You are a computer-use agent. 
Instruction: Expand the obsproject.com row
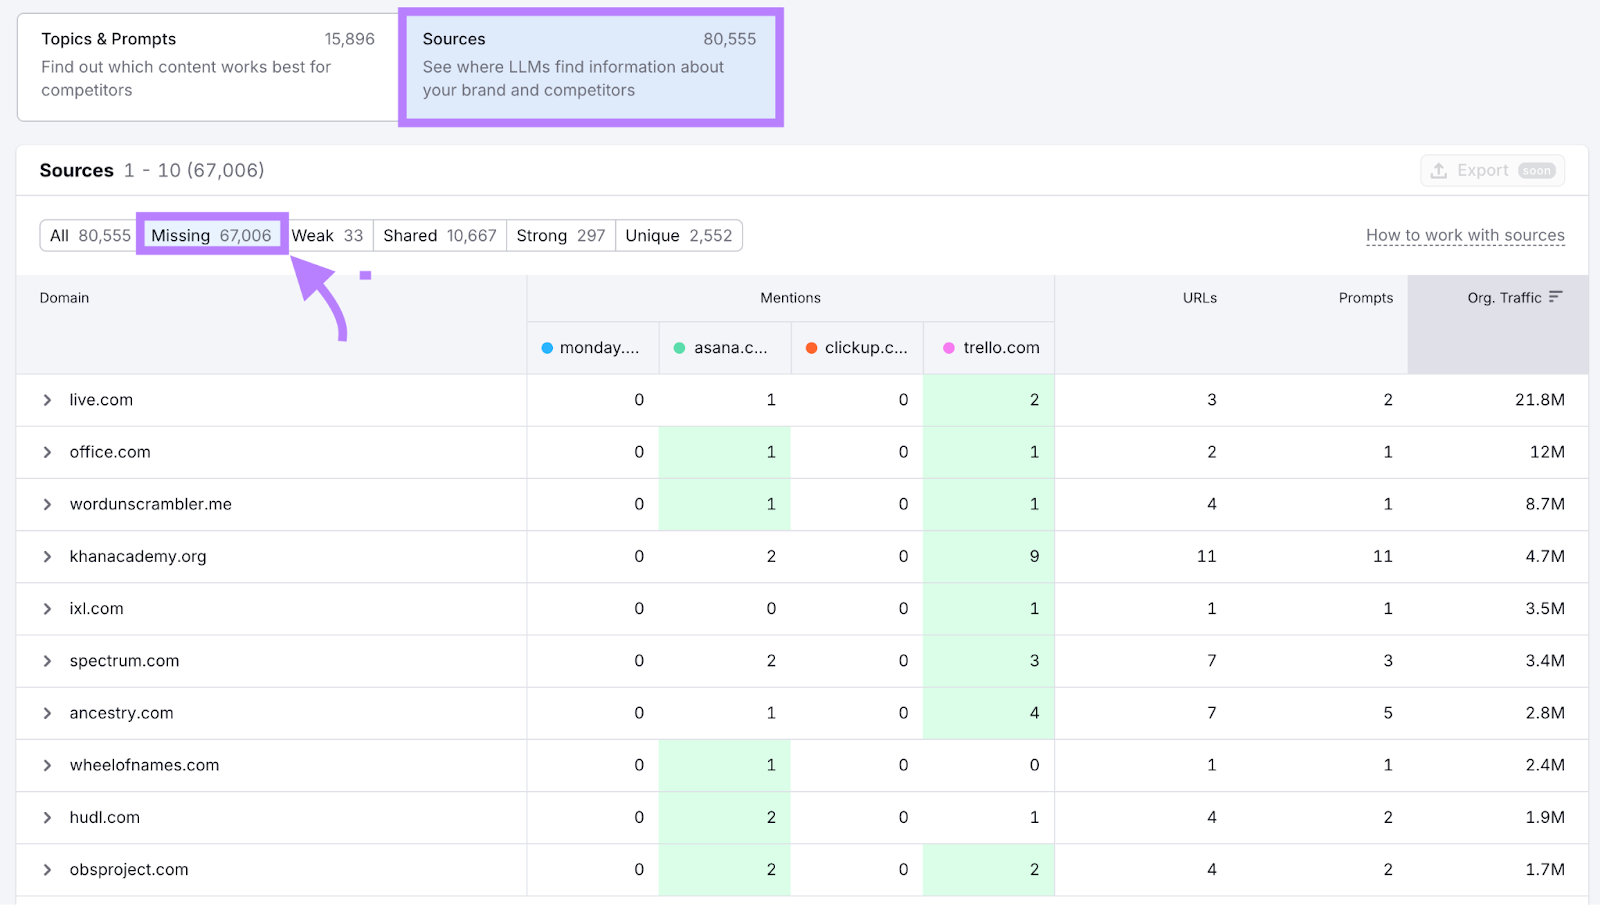click(x=46, y=869)
